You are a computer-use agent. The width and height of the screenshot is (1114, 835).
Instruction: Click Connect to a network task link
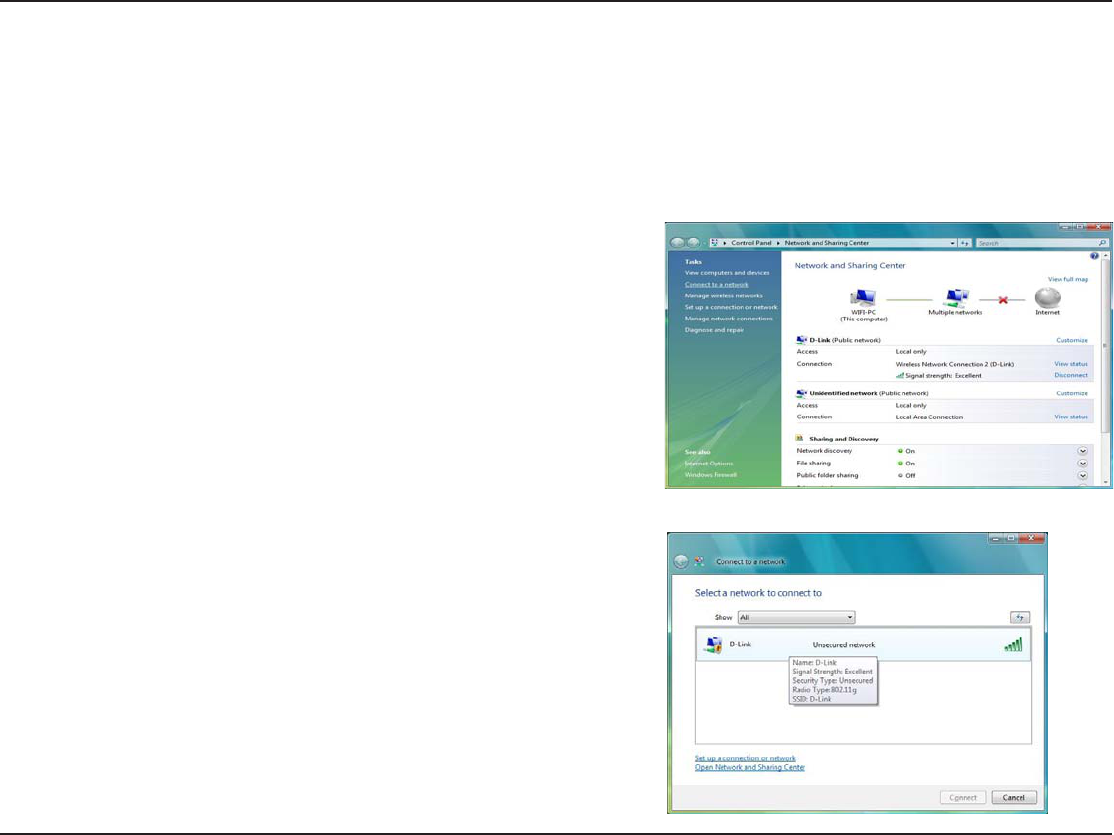click(716, 284)
